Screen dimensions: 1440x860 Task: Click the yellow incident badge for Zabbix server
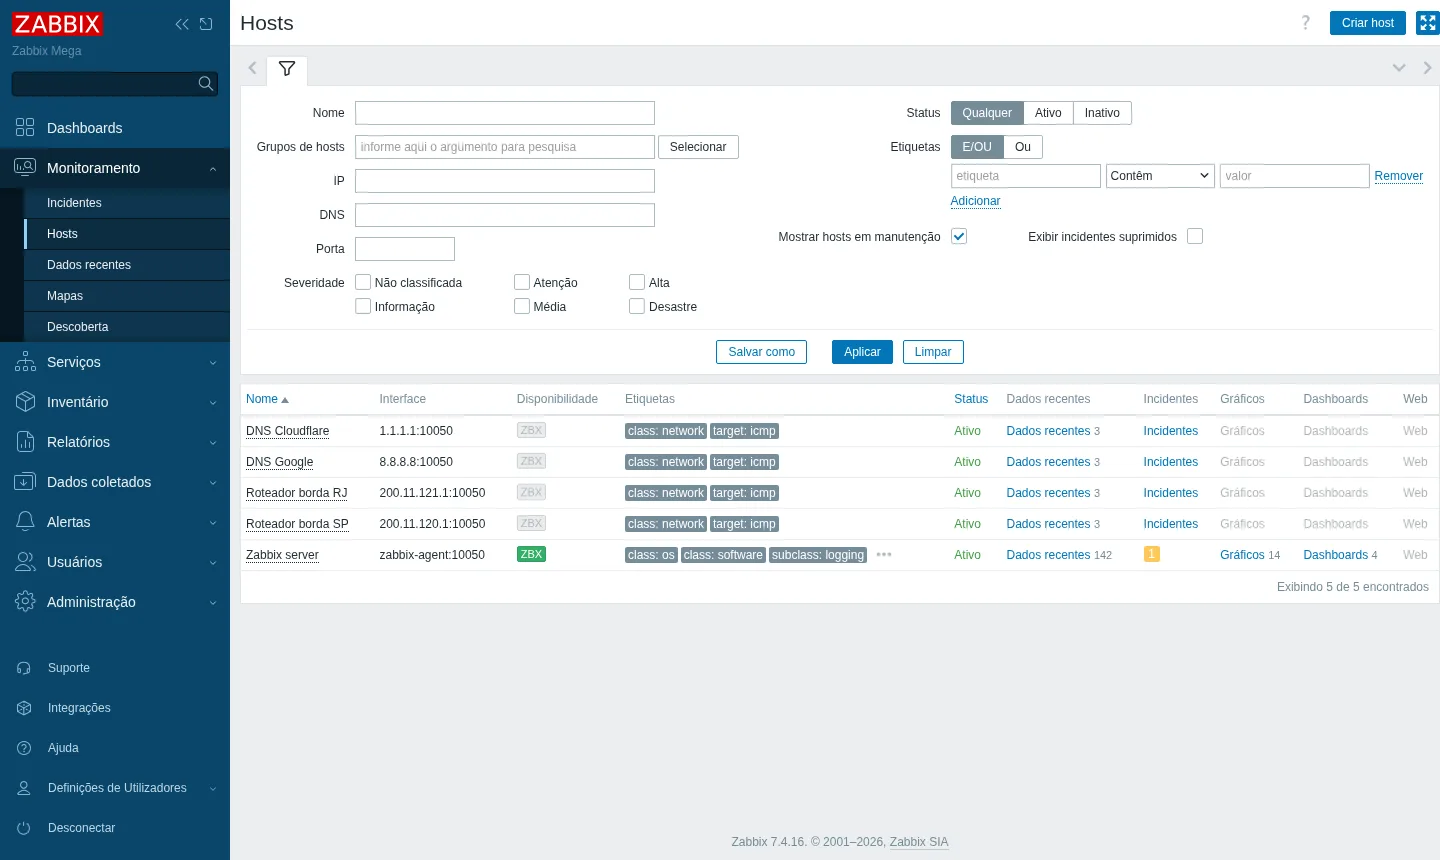coord(1152,554)
